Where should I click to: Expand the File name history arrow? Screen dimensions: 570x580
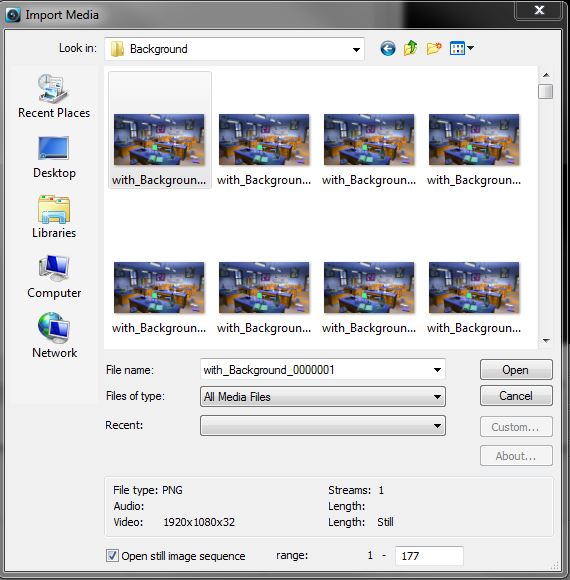(437, 370)
